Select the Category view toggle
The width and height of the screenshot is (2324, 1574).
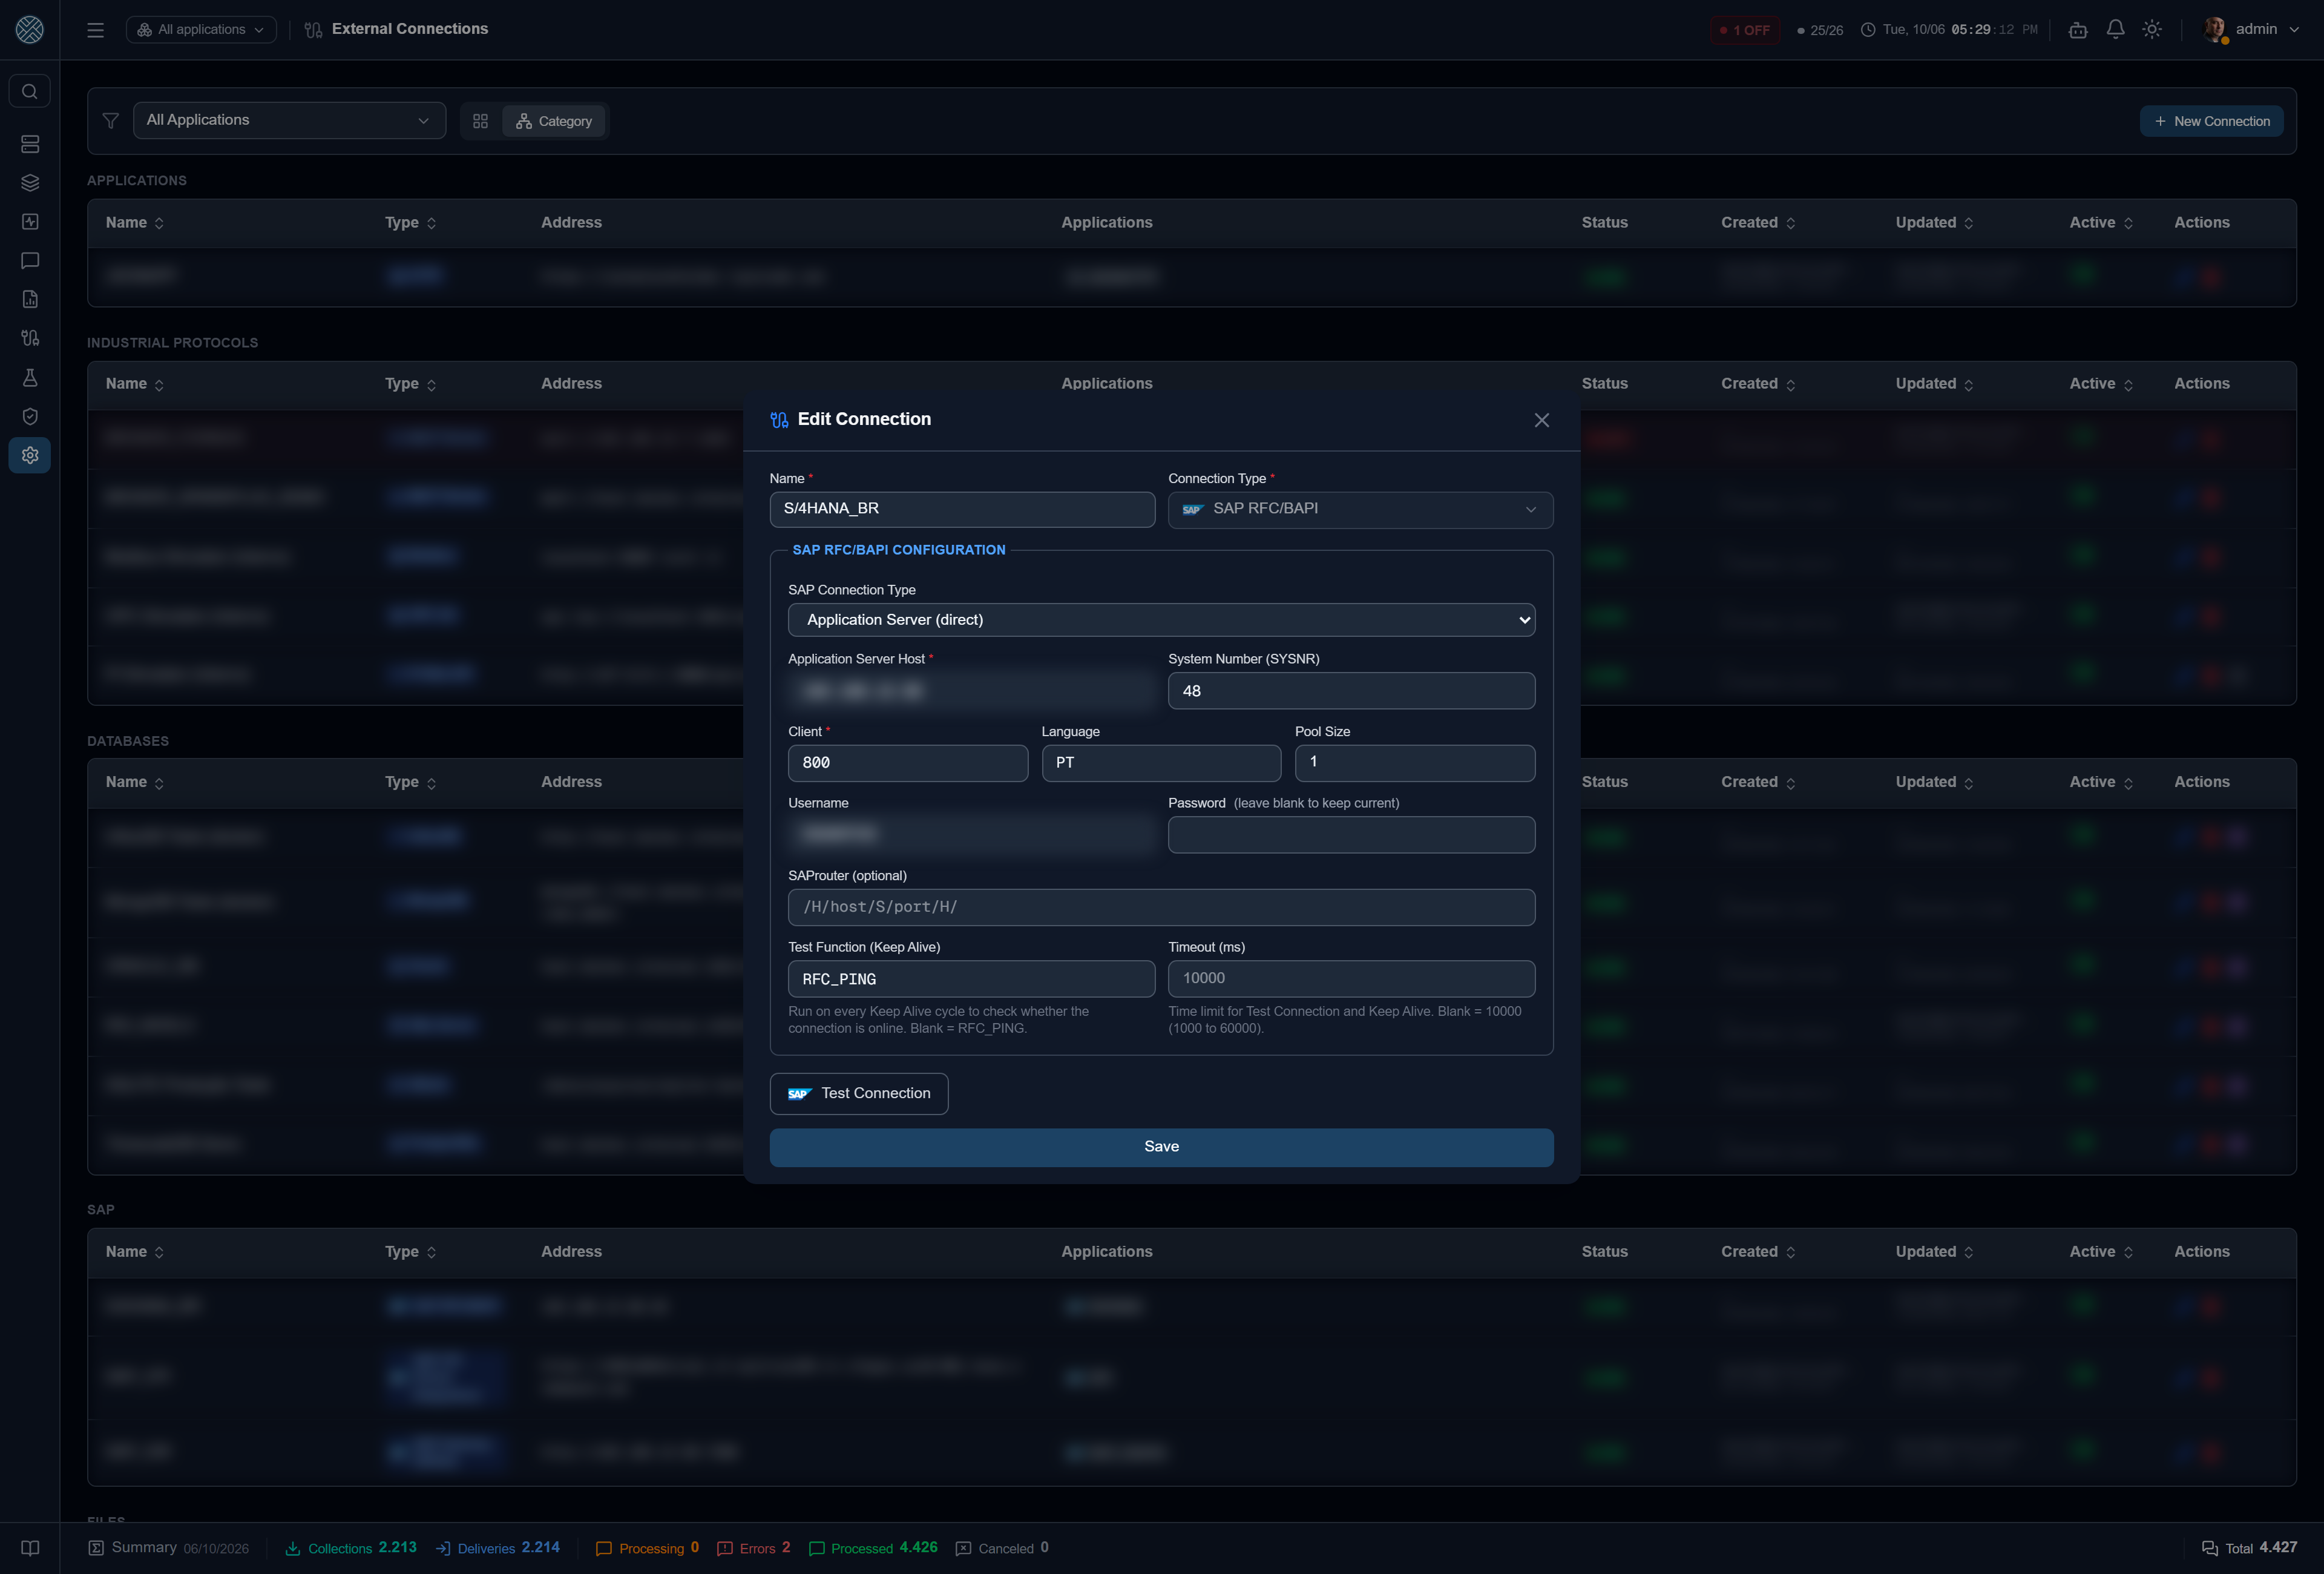click(x=554, y=121)
